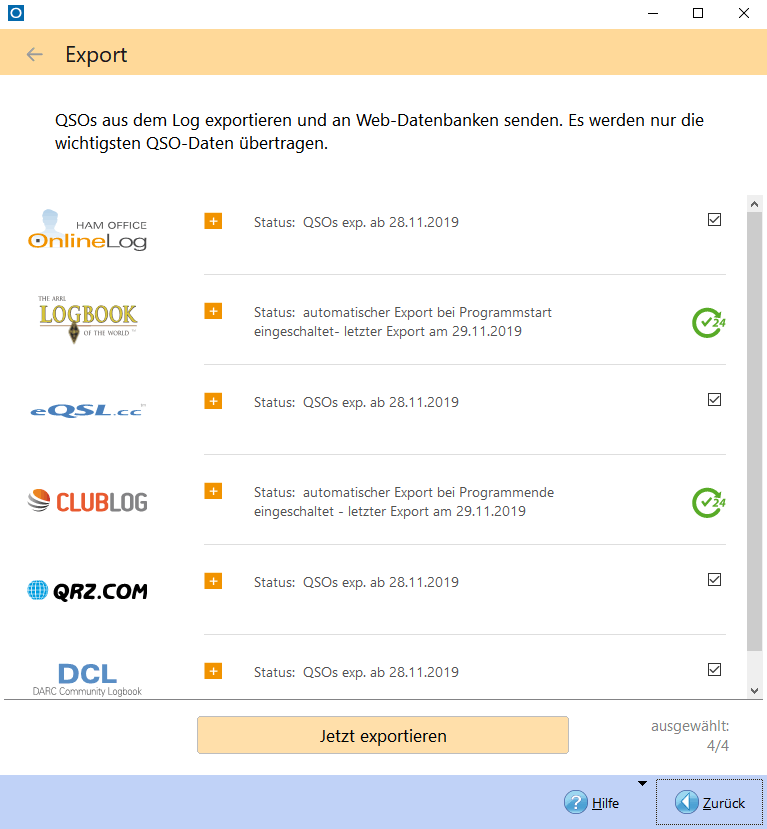Select the ARRL Logbook of the World logo
This screenshot has width=767, height=829.
point(87,319)
